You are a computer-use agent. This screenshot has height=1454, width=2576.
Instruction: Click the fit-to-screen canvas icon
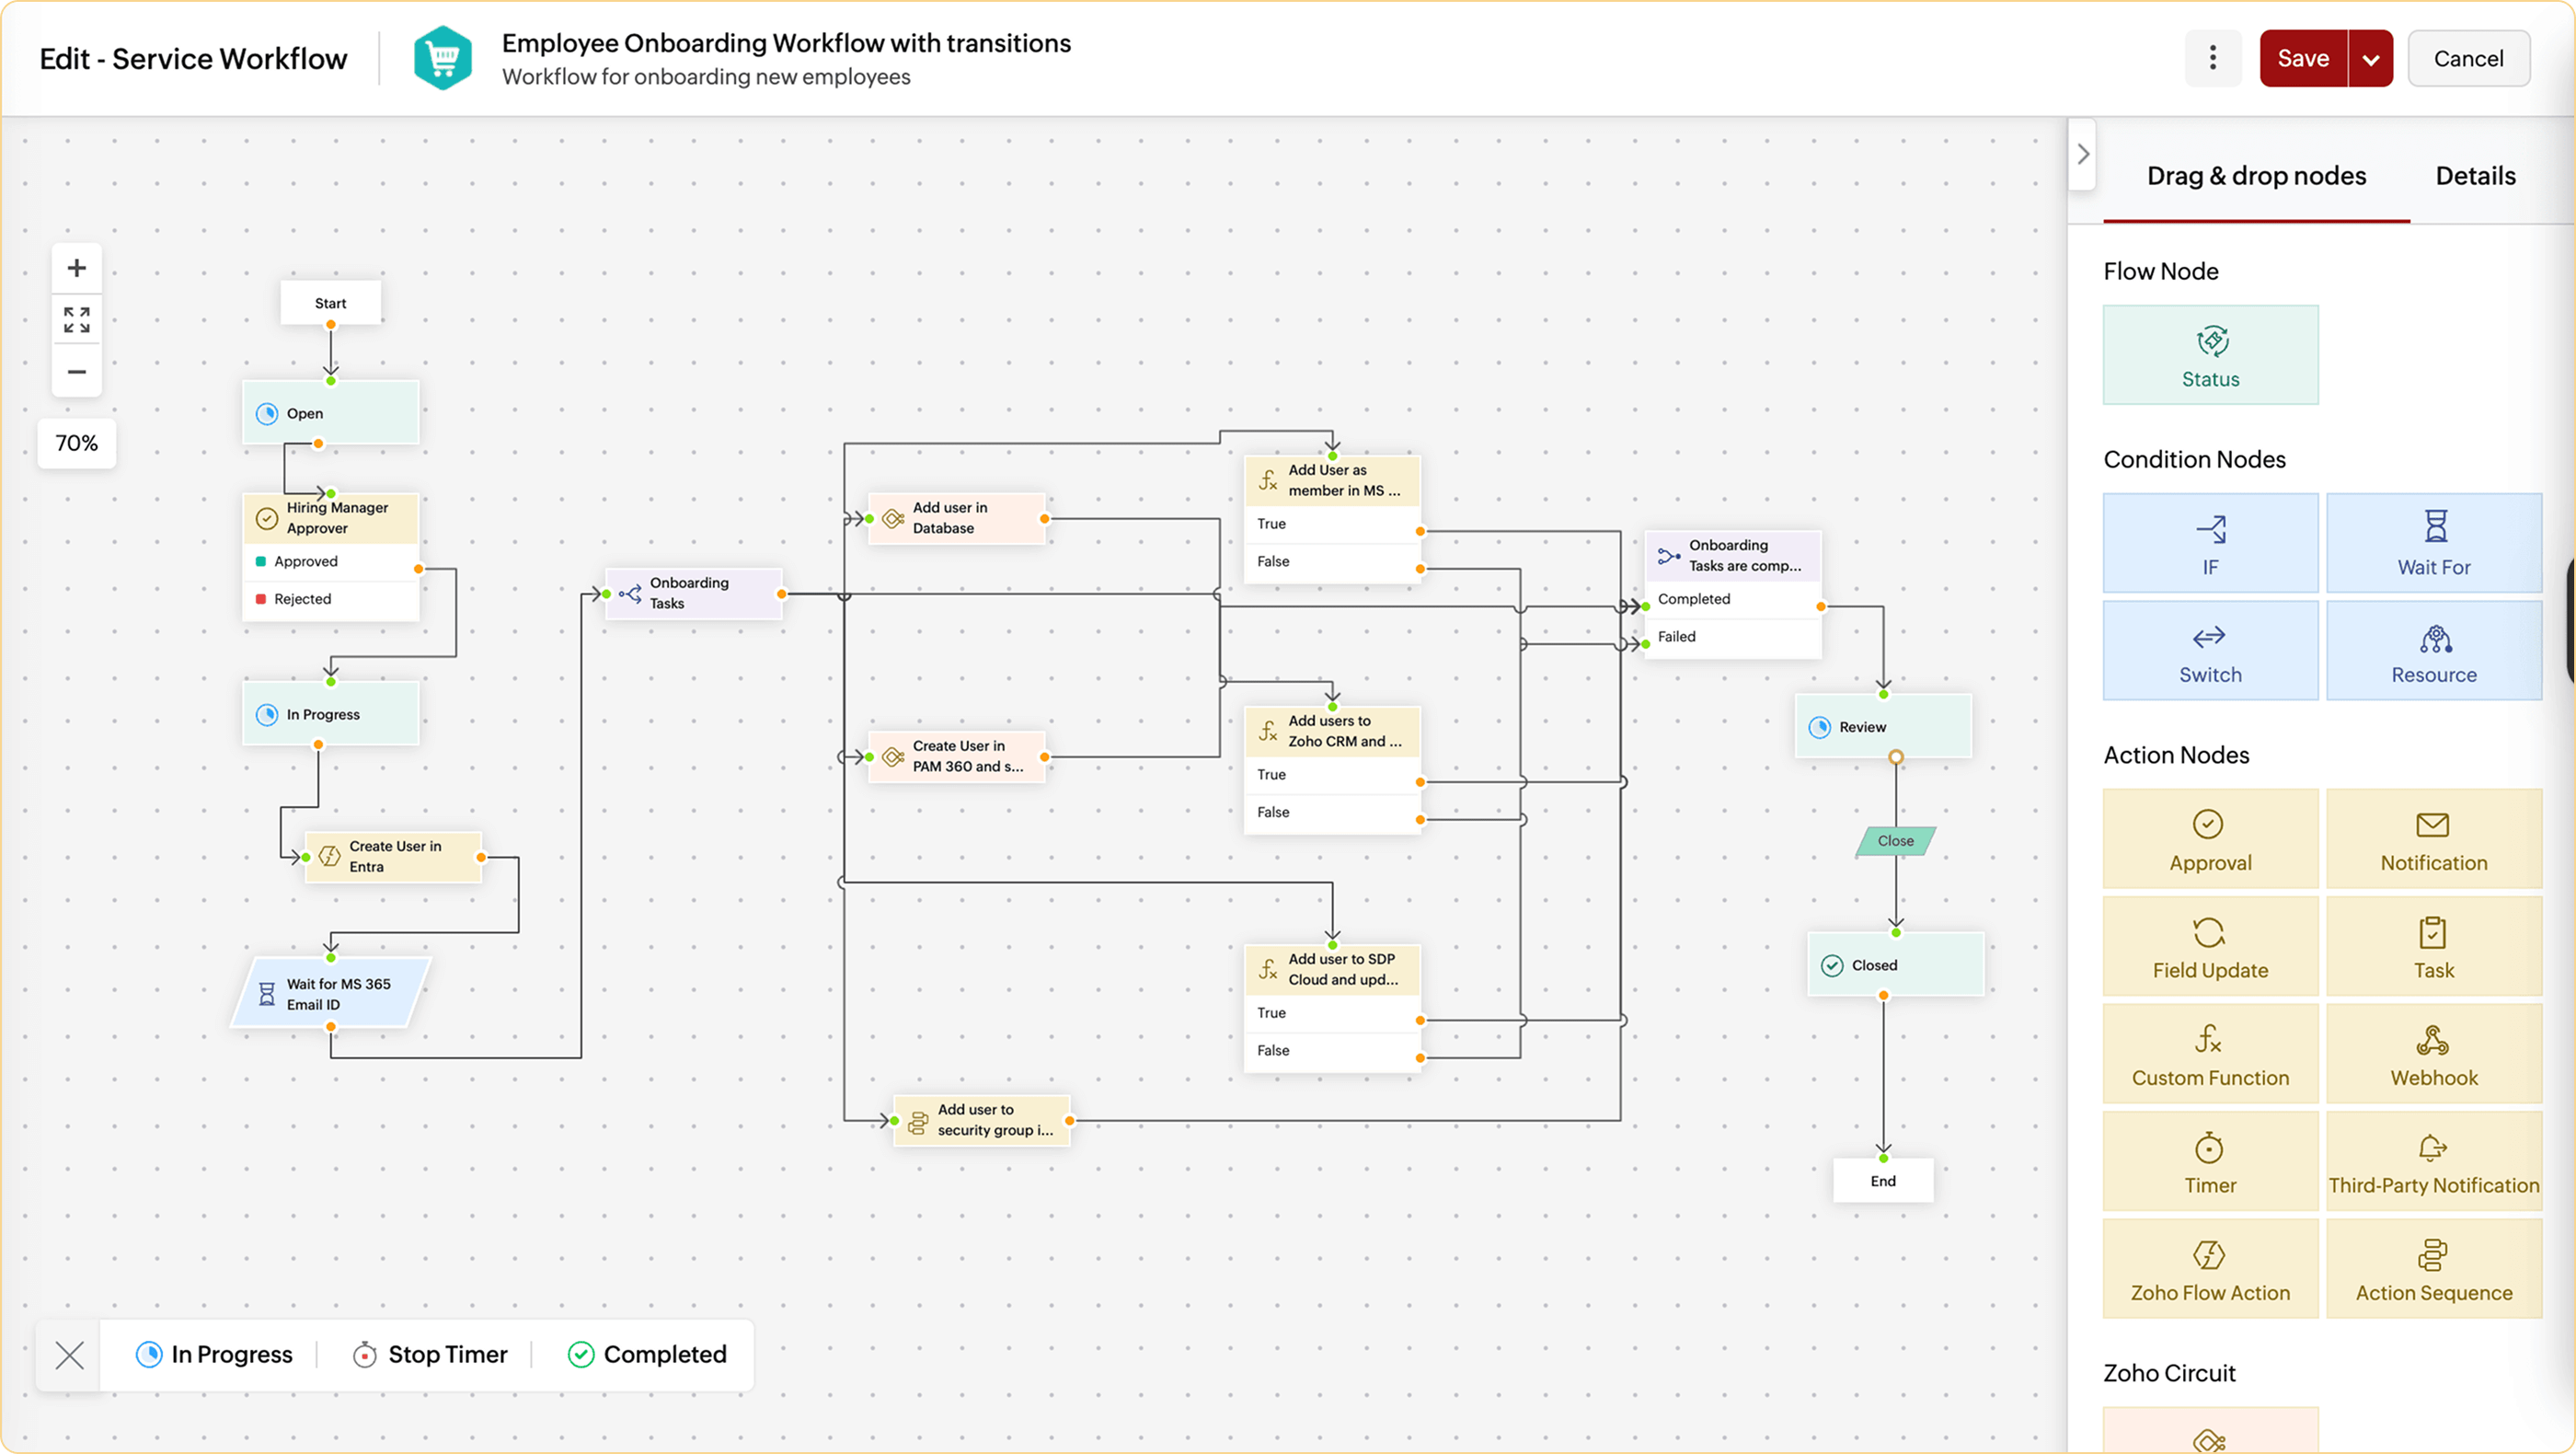click(x=77, y=320)
